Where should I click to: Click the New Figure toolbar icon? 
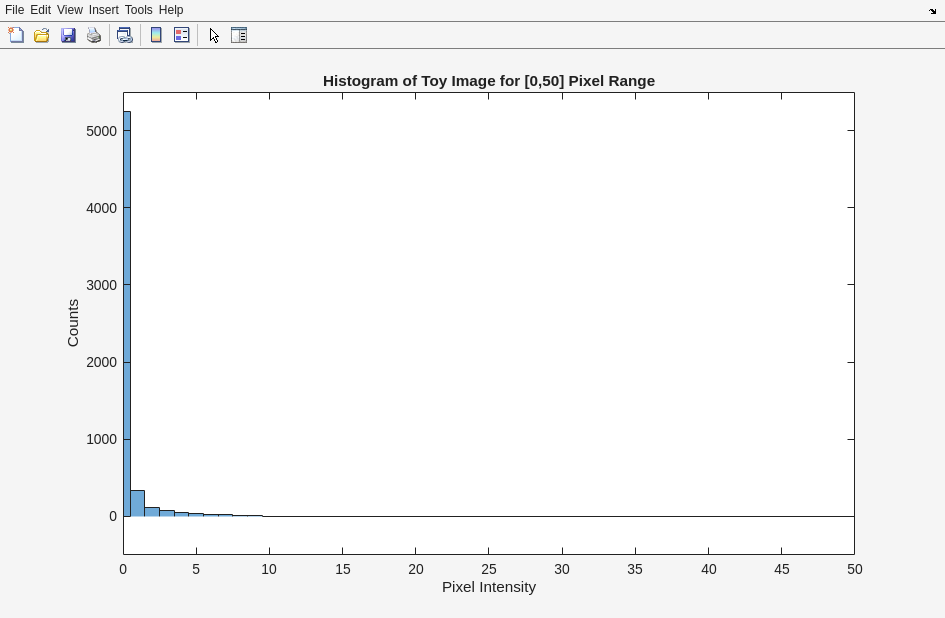click(x=16, y=35)
